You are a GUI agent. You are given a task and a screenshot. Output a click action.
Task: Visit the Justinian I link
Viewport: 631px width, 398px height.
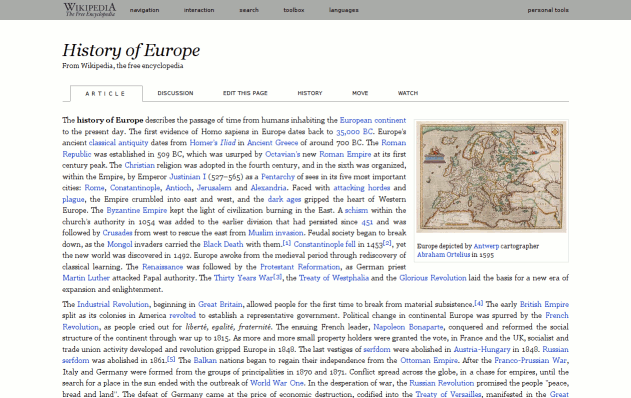[187, 177]
